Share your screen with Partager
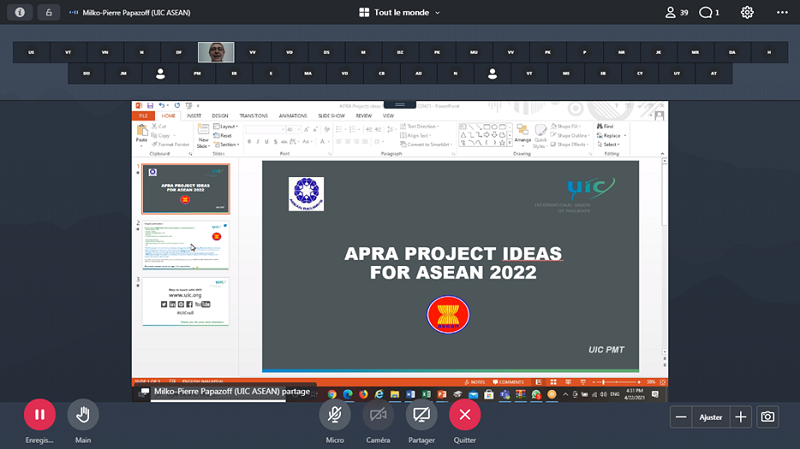 point(421,415)
